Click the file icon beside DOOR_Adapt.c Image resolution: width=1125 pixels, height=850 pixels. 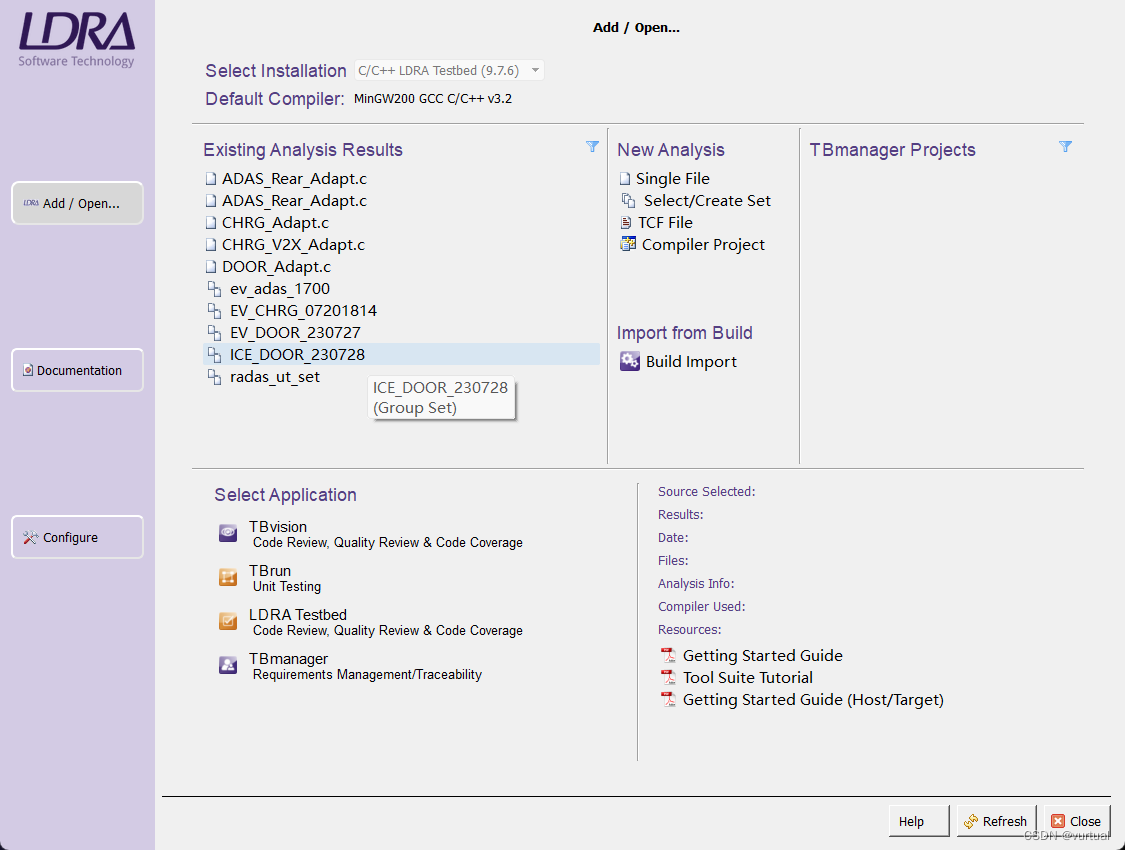(211, 267)
